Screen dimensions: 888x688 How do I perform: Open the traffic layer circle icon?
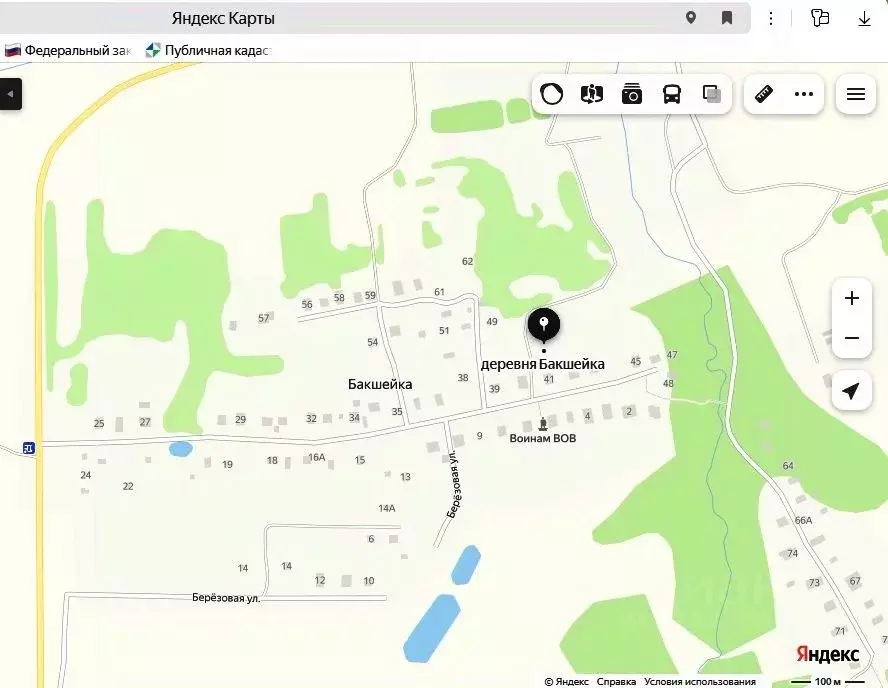click(x=551, y=94)
